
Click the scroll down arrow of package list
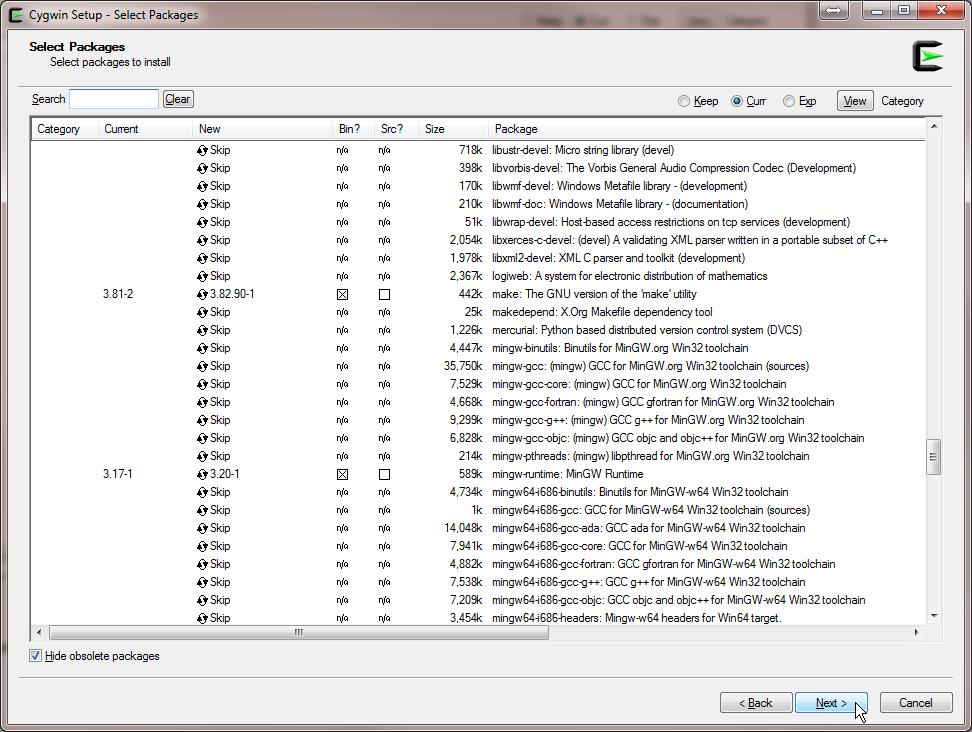click(x=934, y=616)
